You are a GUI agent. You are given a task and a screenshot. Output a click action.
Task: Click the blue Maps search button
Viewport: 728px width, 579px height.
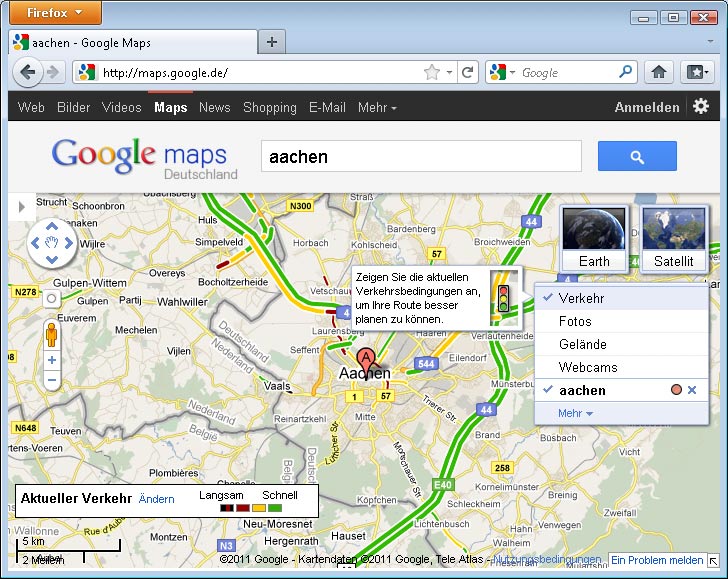(x=637, y=156)
